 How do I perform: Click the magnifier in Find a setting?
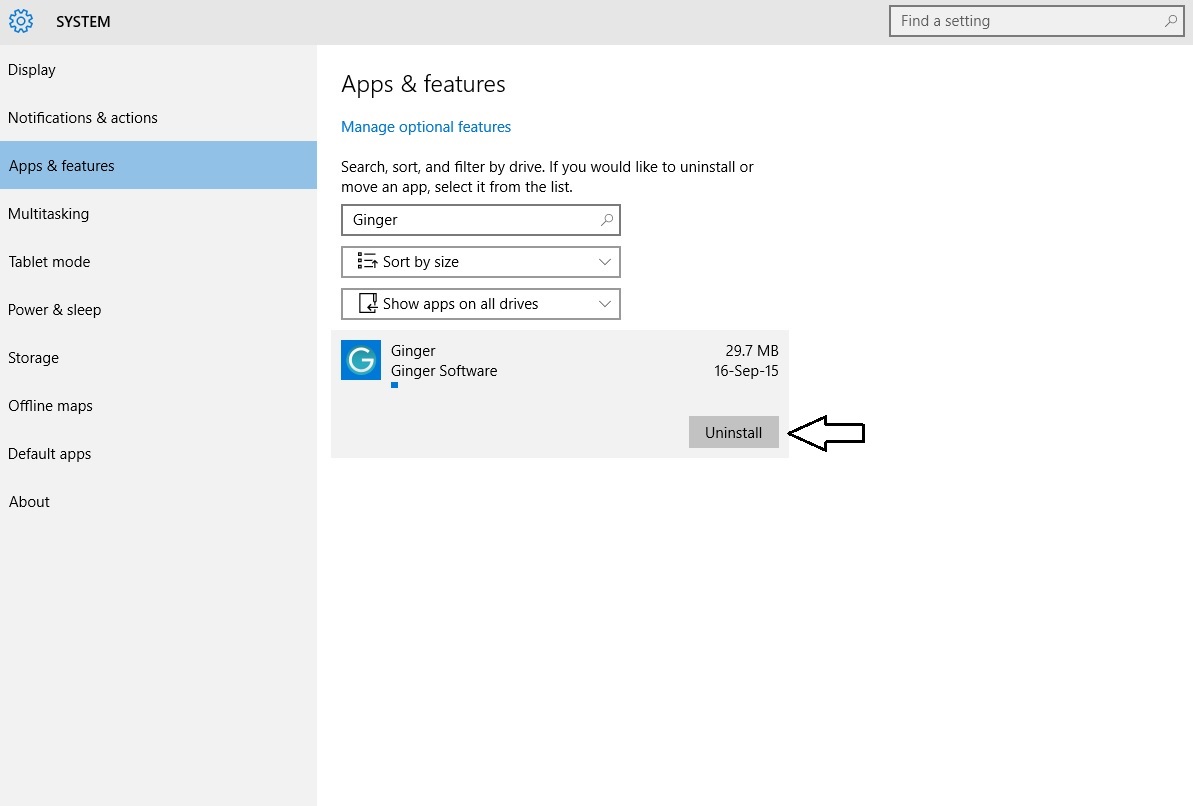pyautogui.click(x=1170, y=21)
